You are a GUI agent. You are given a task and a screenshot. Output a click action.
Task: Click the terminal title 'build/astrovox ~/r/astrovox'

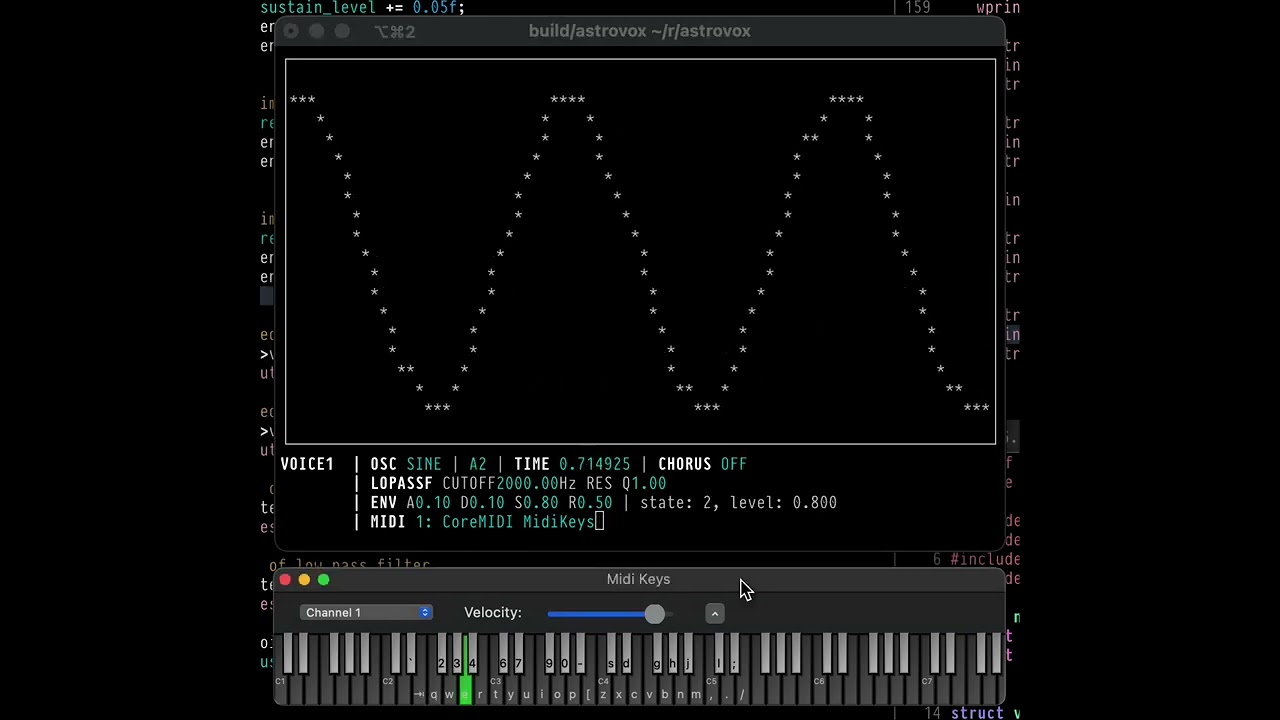(640, 31)
